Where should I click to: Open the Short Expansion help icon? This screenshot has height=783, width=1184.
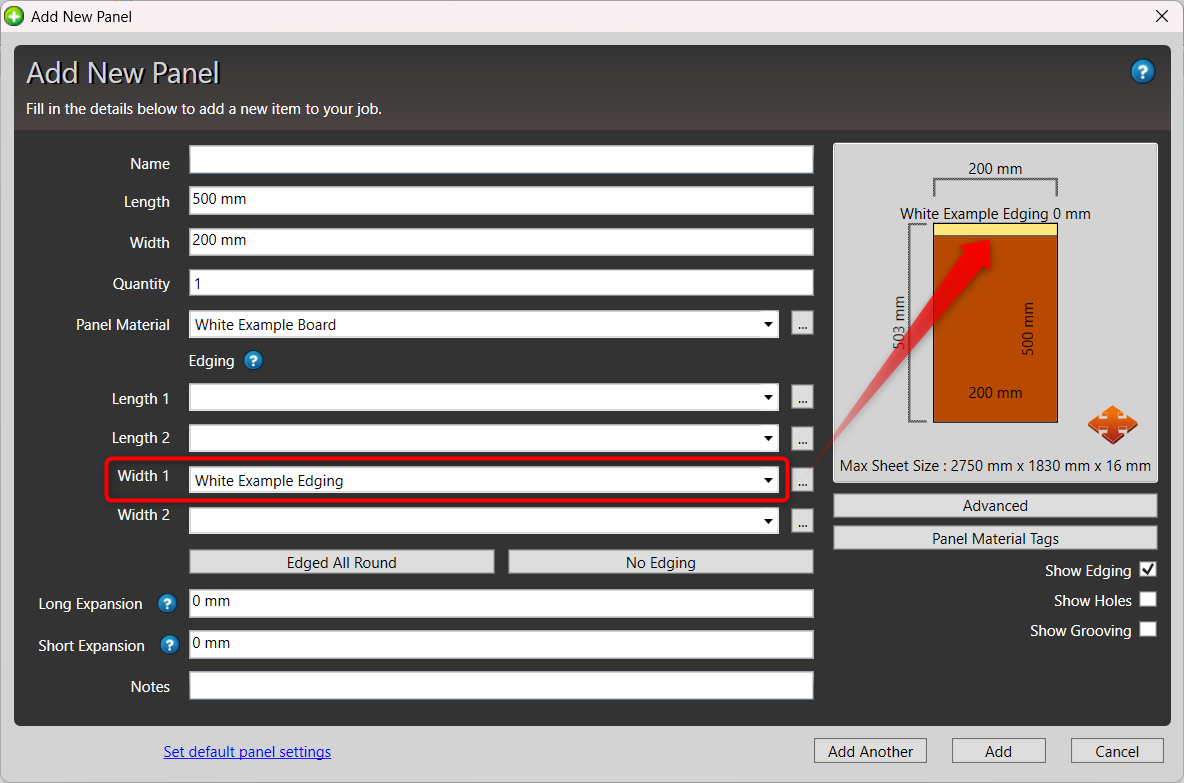(x=169, y=645)
